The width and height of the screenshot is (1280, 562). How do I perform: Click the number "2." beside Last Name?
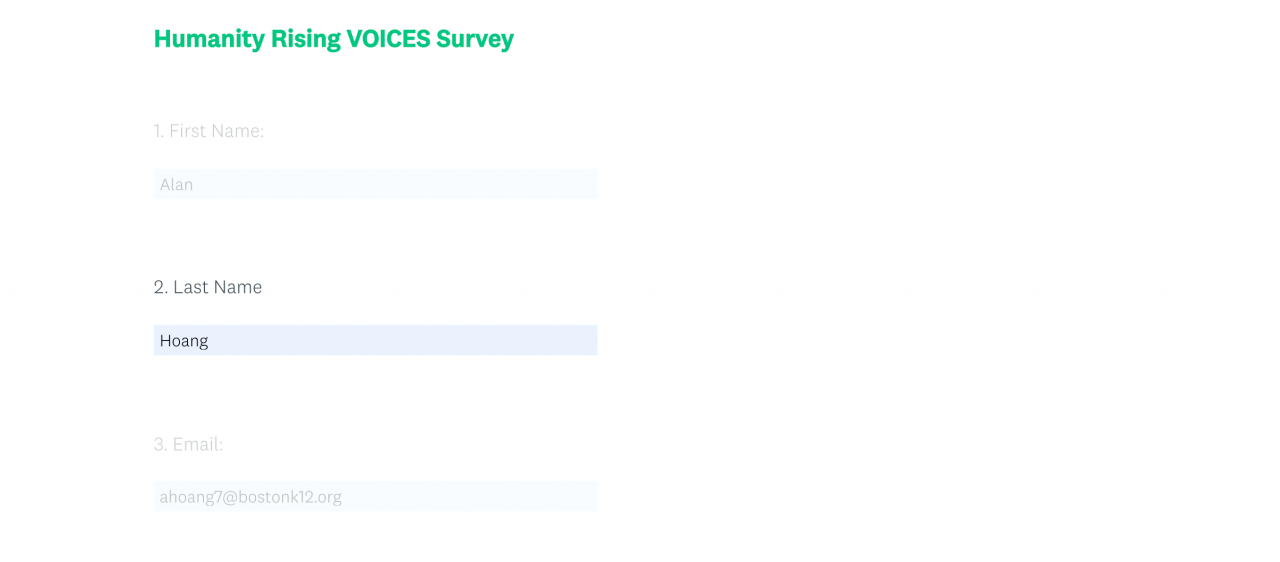click(160, 287)
